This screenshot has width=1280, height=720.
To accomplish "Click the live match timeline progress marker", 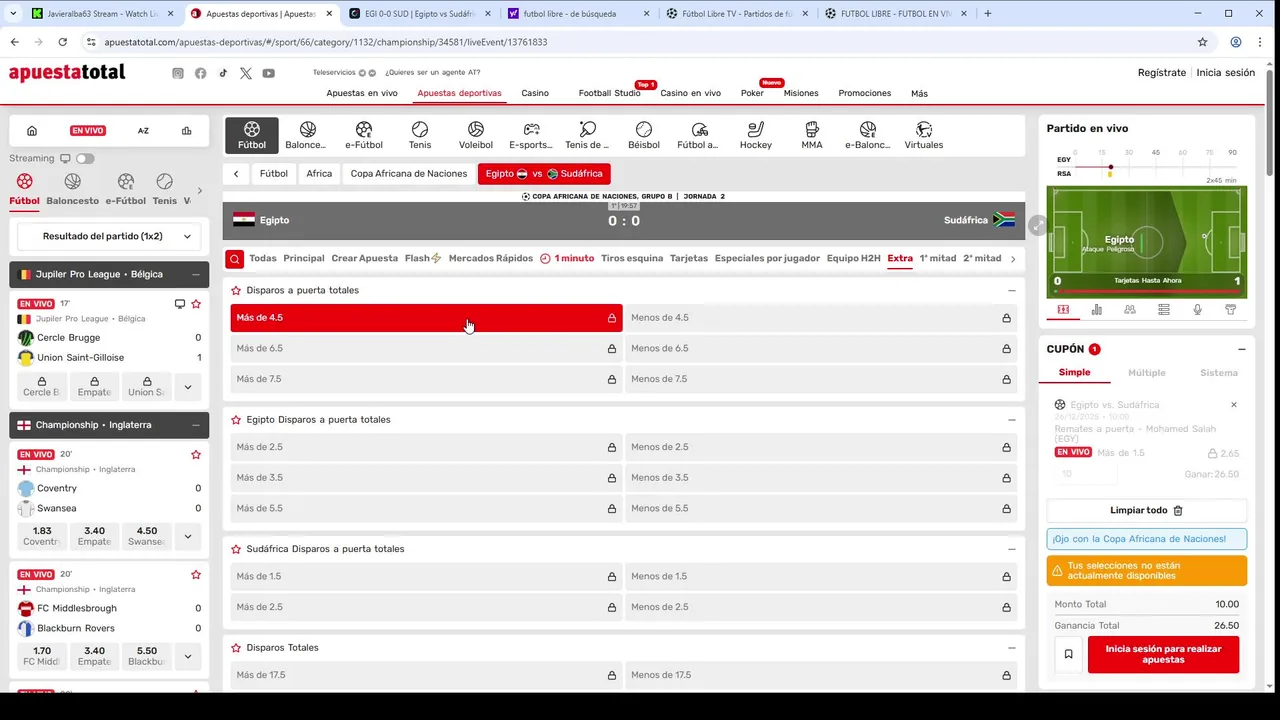I will 1110,167.
